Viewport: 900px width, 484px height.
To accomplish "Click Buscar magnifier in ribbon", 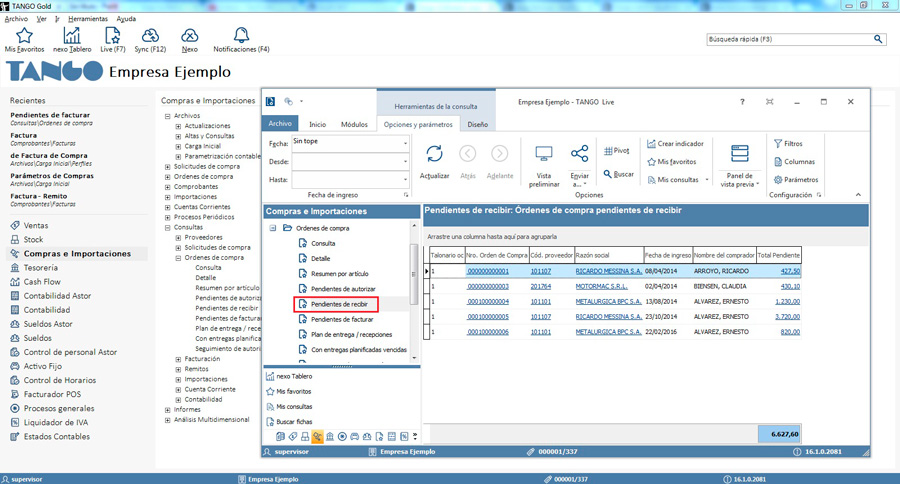I will tap(619, 174).
